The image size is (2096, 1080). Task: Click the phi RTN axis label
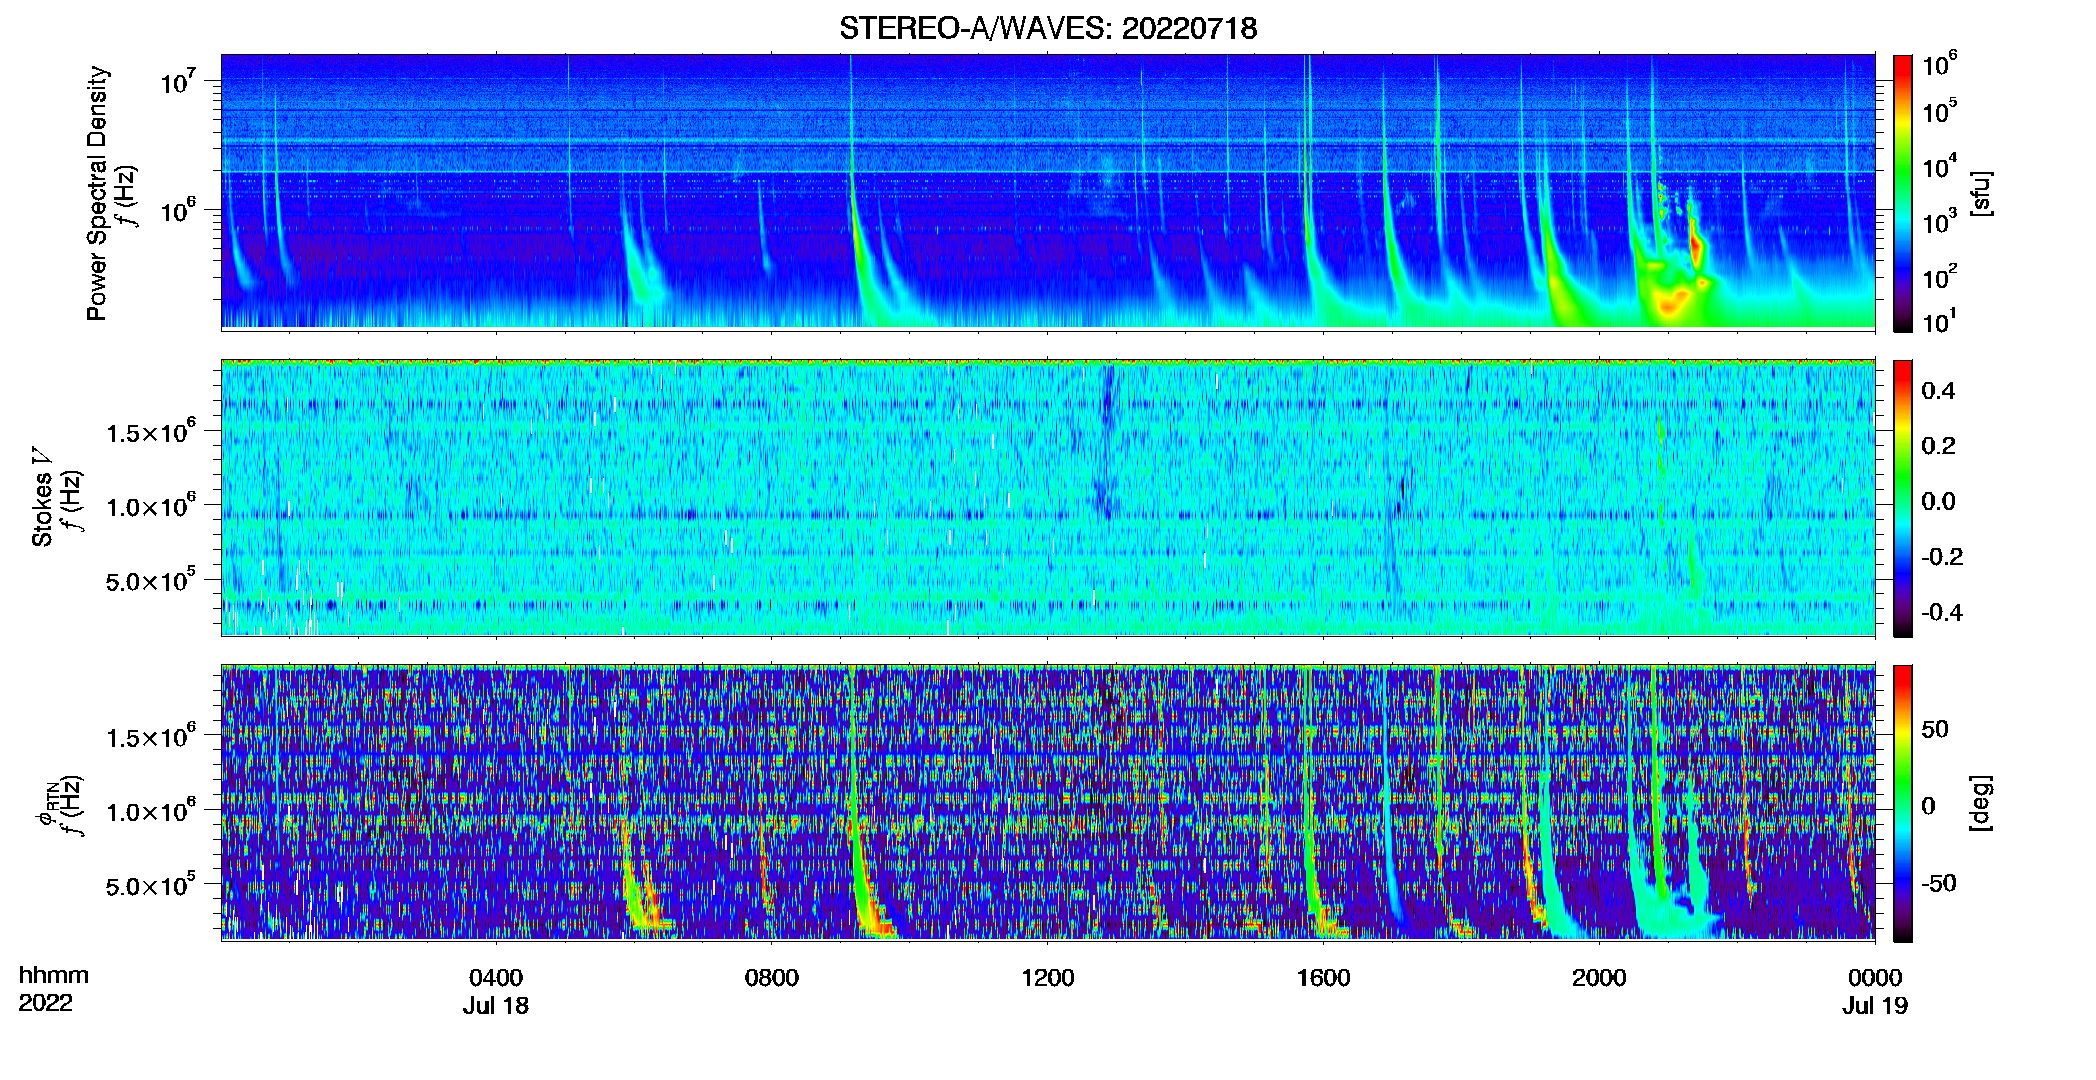[46, 806]
